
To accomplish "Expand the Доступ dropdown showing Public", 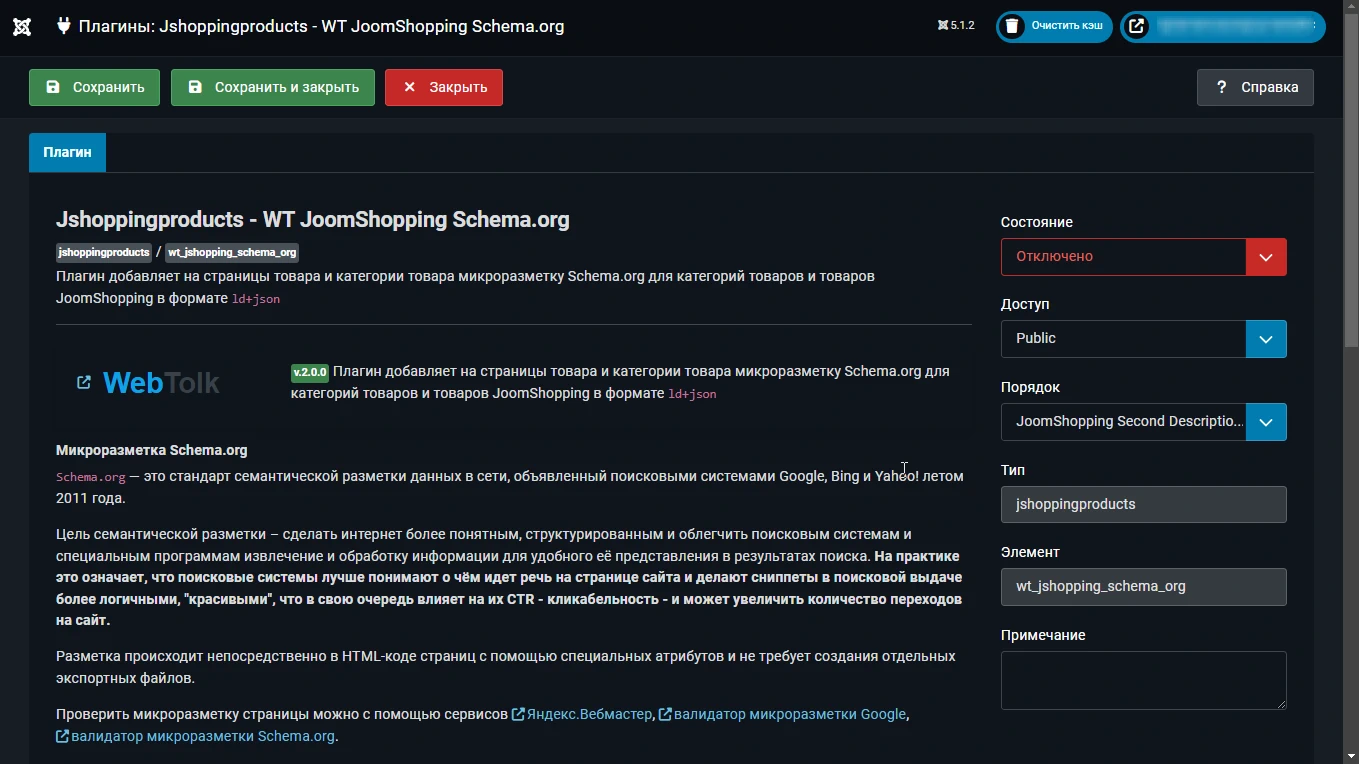I will click(x=1143, y=339).
